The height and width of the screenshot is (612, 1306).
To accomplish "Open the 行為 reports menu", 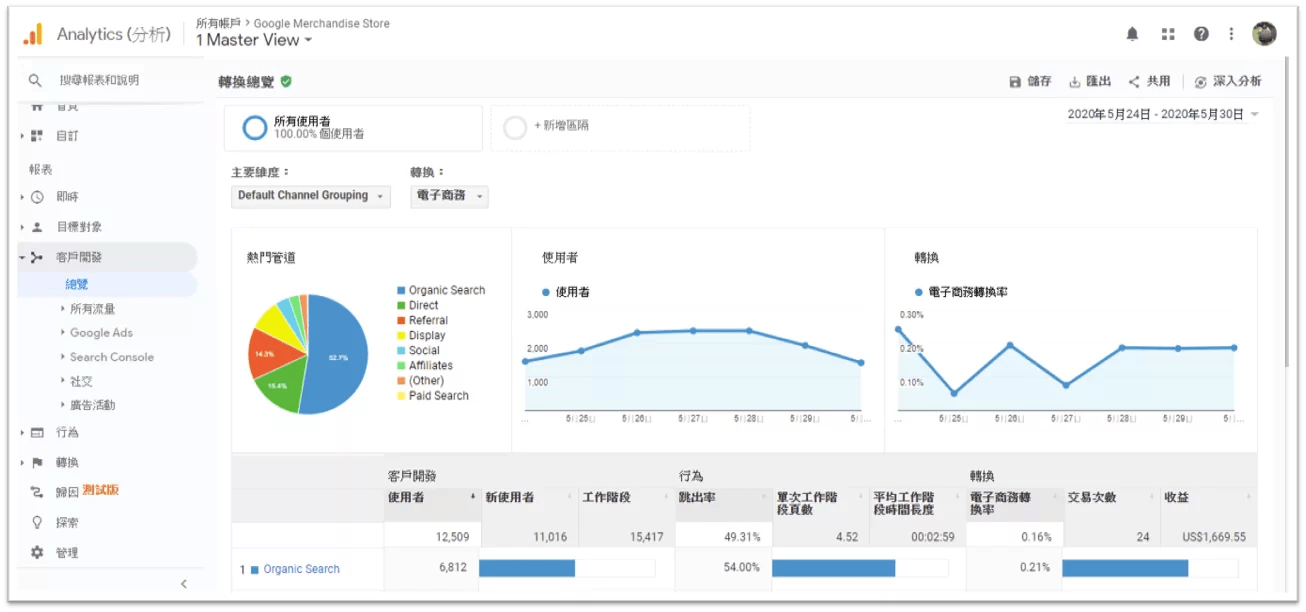I will (x=67, y=433).
